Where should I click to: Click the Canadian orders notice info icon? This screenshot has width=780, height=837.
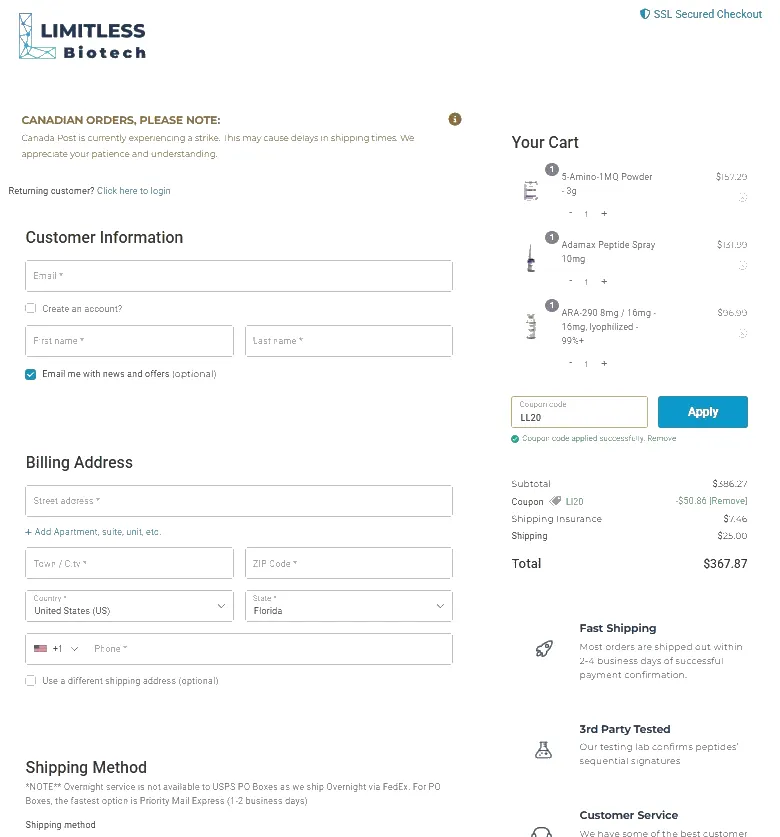(454, 119)
